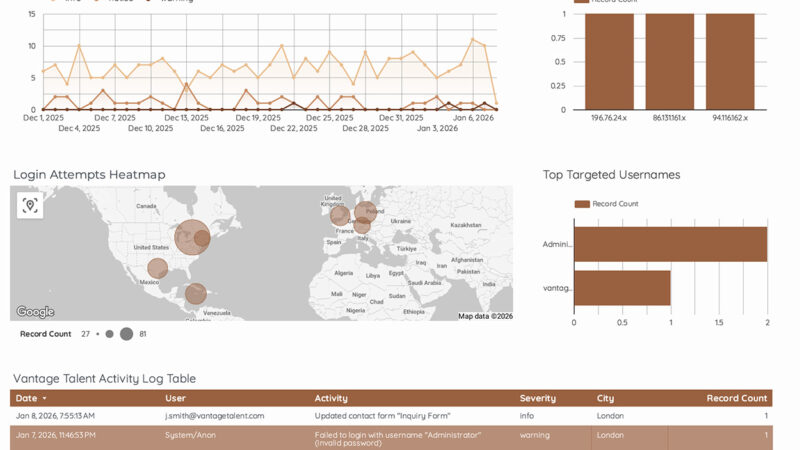Select the Failed to login with username "Administrator" cell
Image resolution: width=800 pixels, height=450 pixels.
tap(397, 439)
